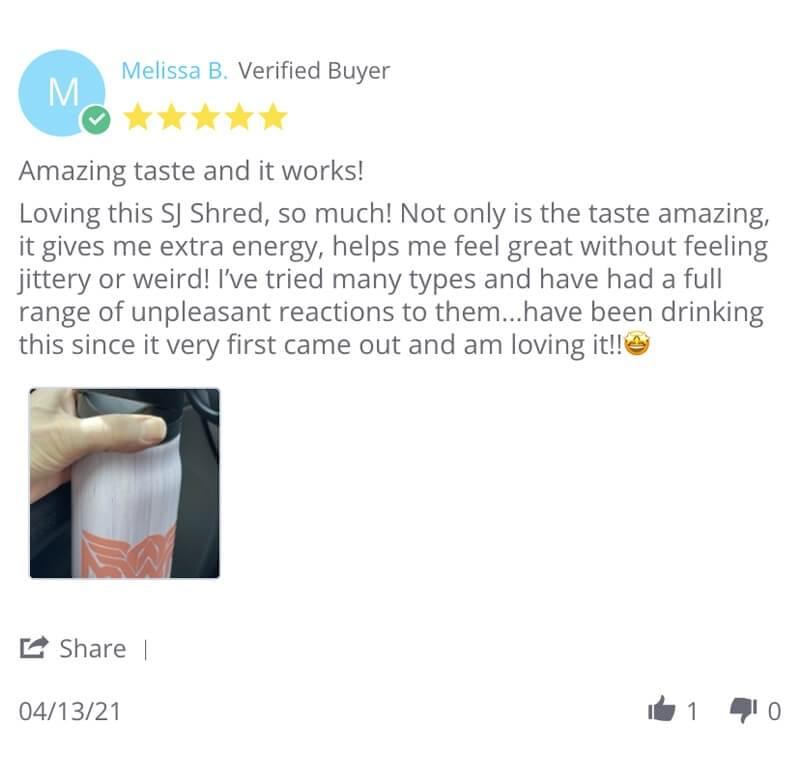Click the review title 'Amazing taste and it works!'

191,171
